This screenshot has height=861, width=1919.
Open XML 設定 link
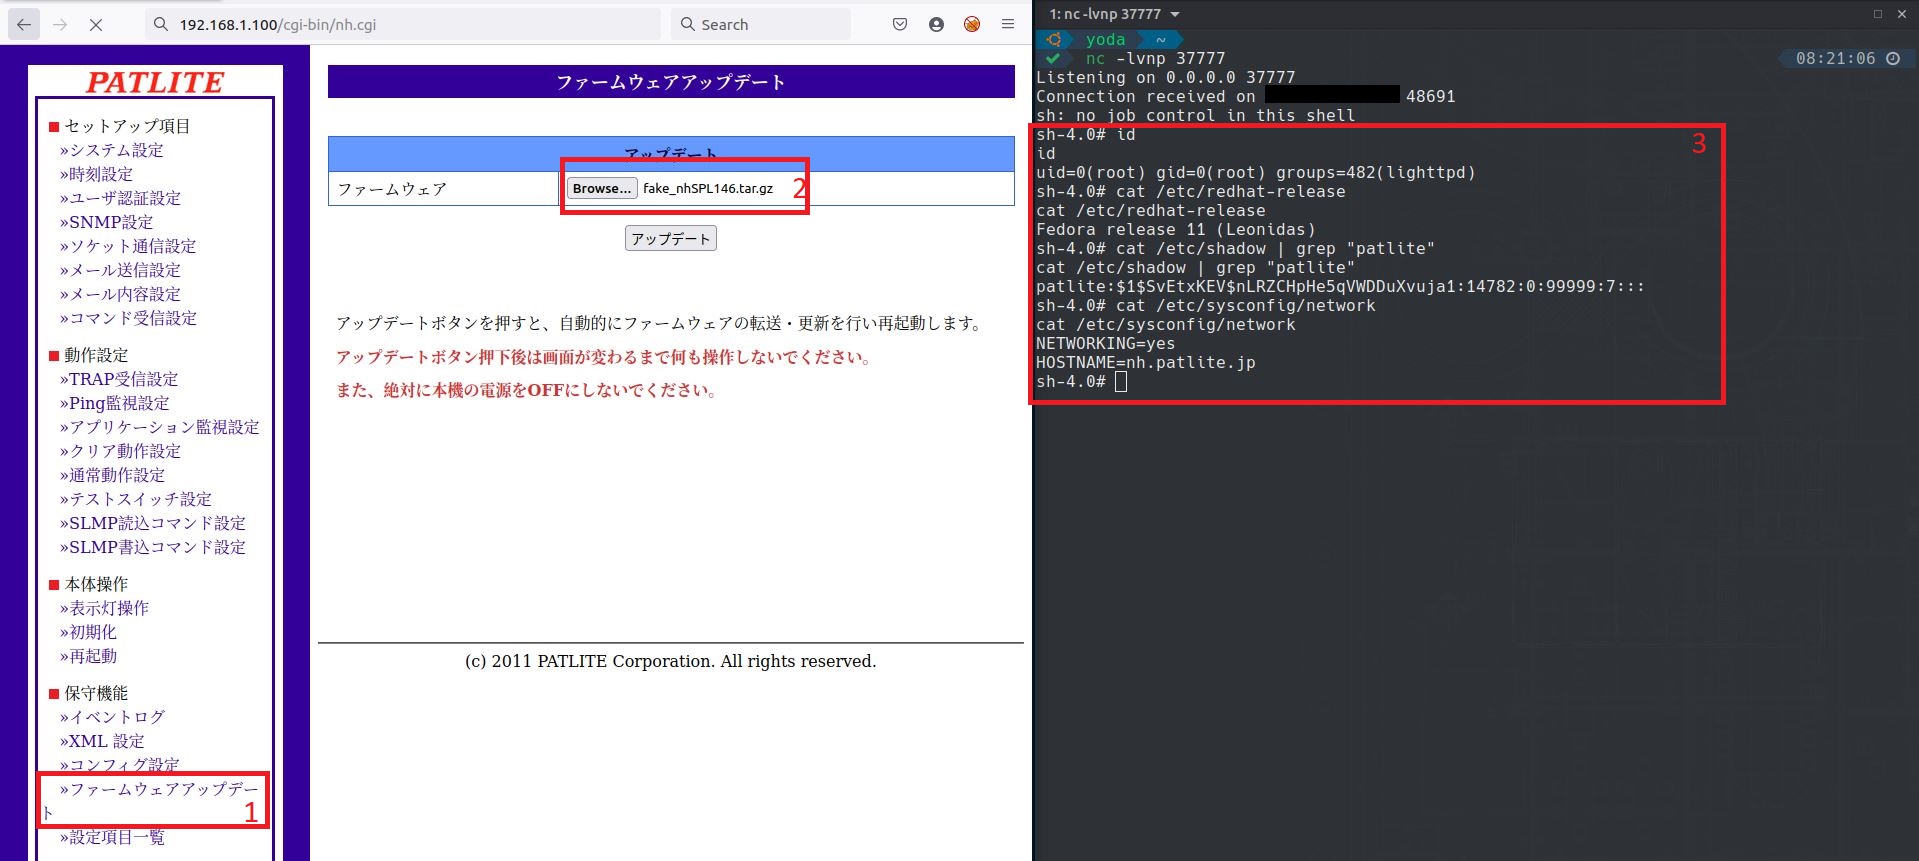point(102,741)
